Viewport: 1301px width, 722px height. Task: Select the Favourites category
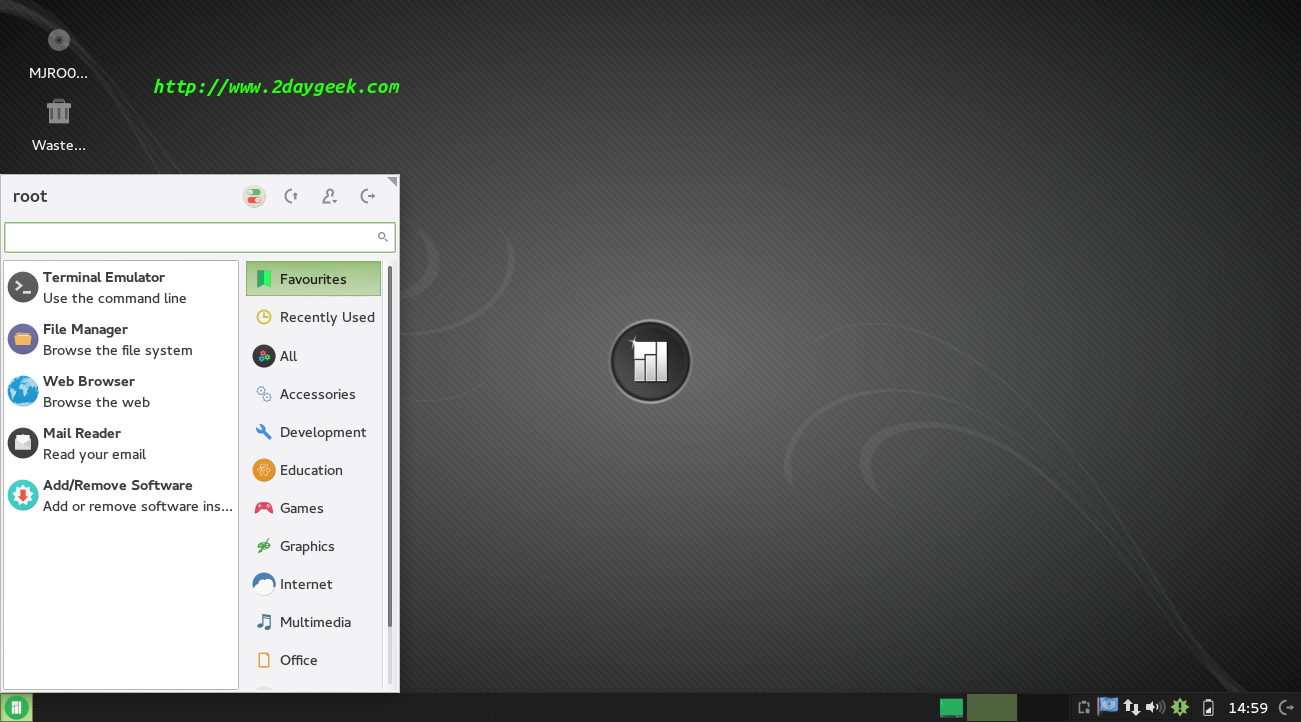(x=313, y=279)
